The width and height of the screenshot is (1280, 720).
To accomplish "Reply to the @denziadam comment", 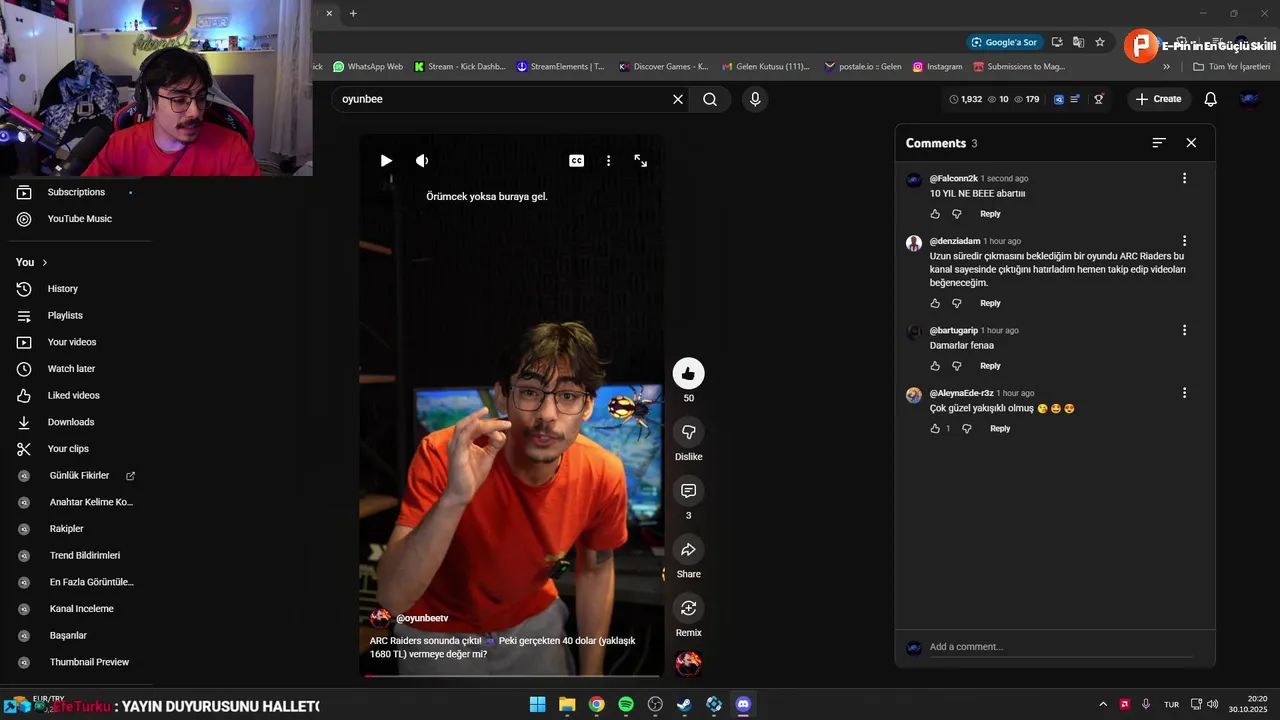I will (990, 303).
